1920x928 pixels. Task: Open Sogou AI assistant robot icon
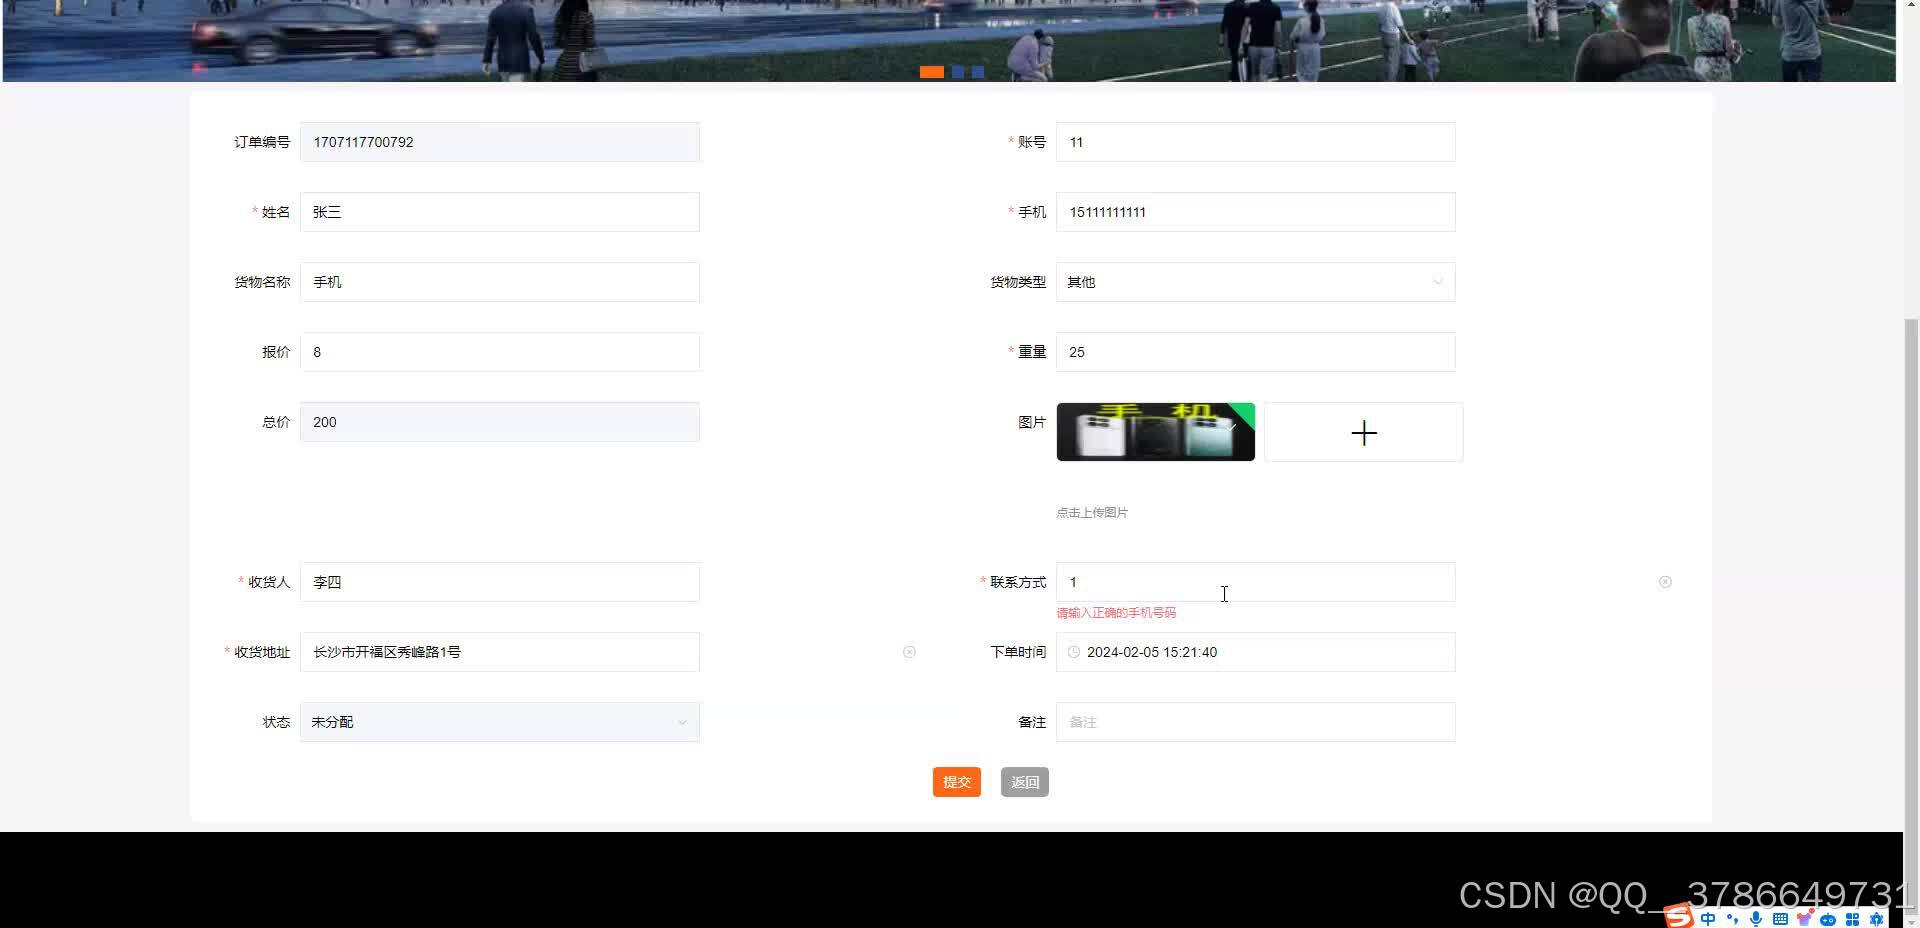tap(1828, 919)
